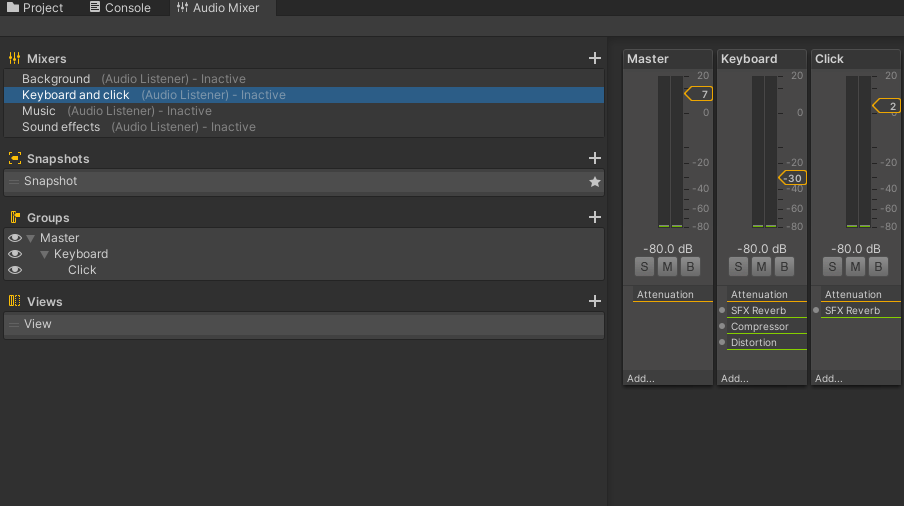Select the Sound effects mixer
The image size is (904, 506).
coord(304,127)
